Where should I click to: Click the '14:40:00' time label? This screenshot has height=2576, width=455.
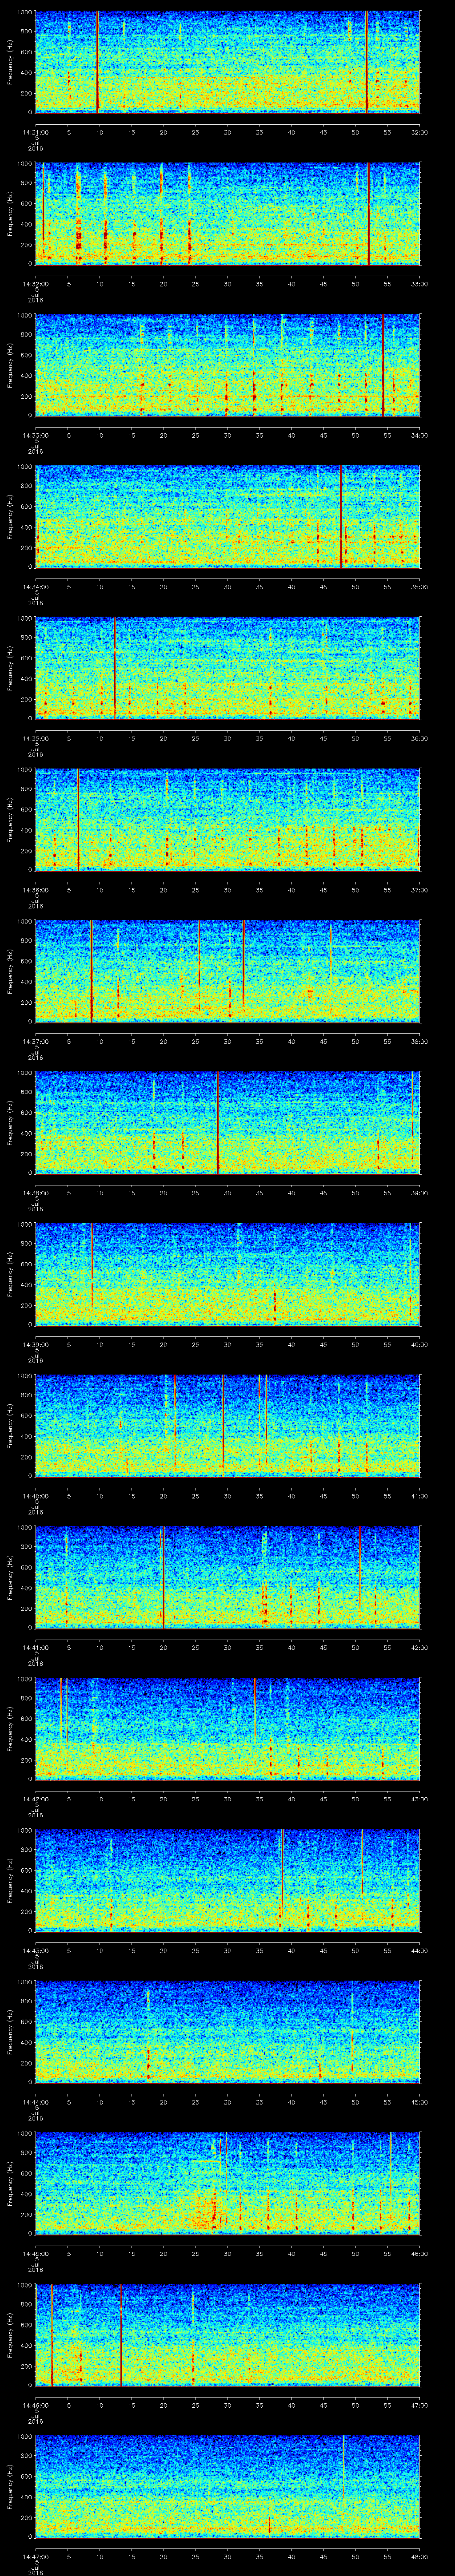point(36,1495)
